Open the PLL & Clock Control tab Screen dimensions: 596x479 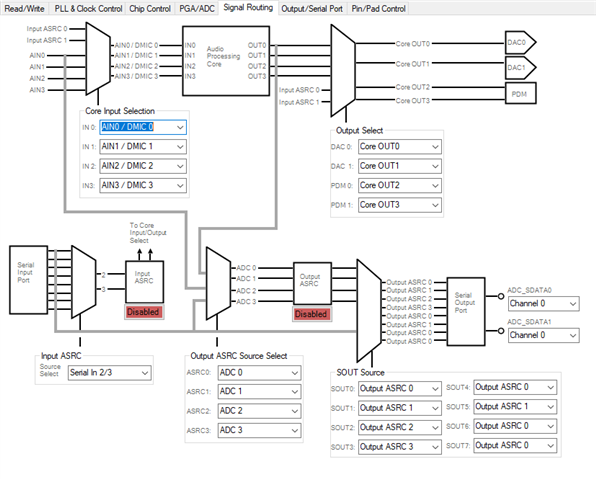[x=88, y=8]
